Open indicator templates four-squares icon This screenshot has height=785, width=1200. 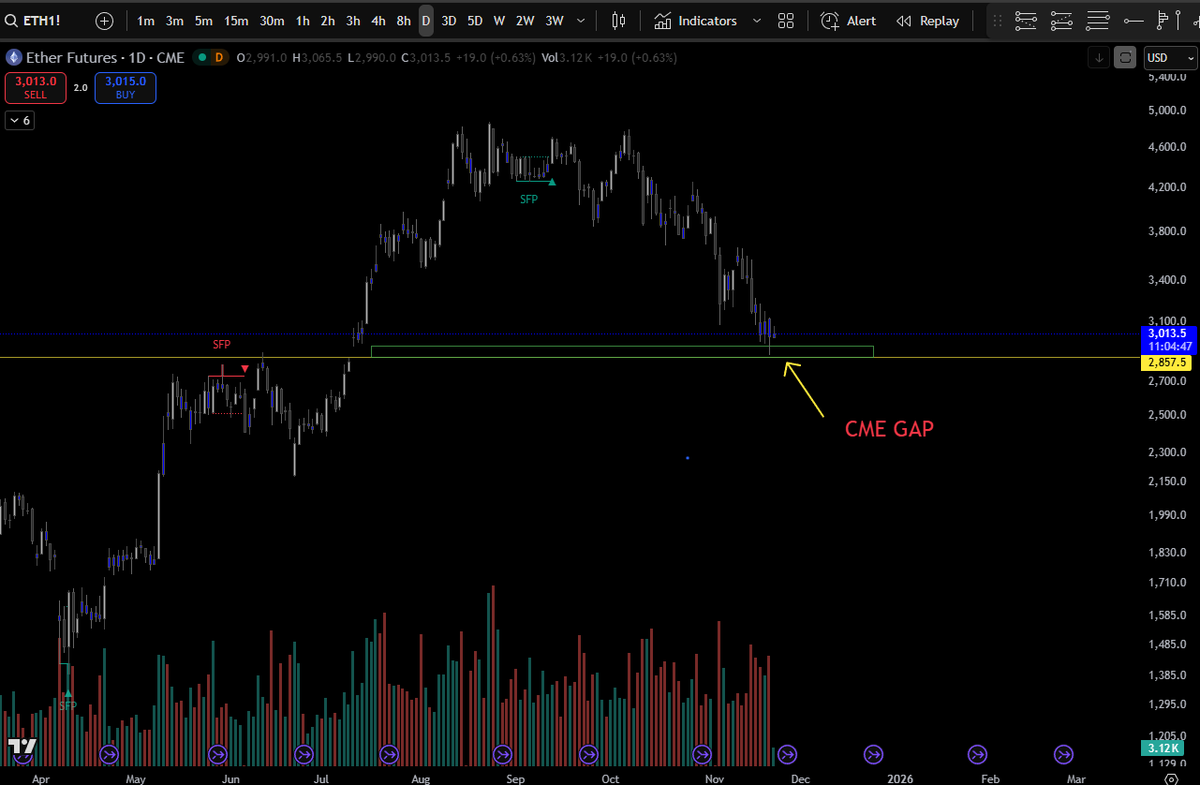coord(786,20)
